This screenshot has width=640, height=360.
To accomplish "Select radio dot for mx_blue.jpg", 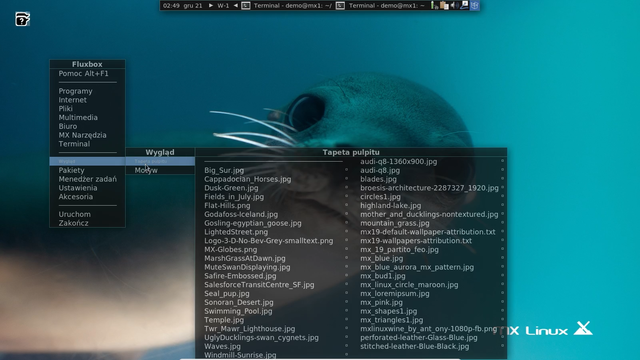I will [502, 257].
